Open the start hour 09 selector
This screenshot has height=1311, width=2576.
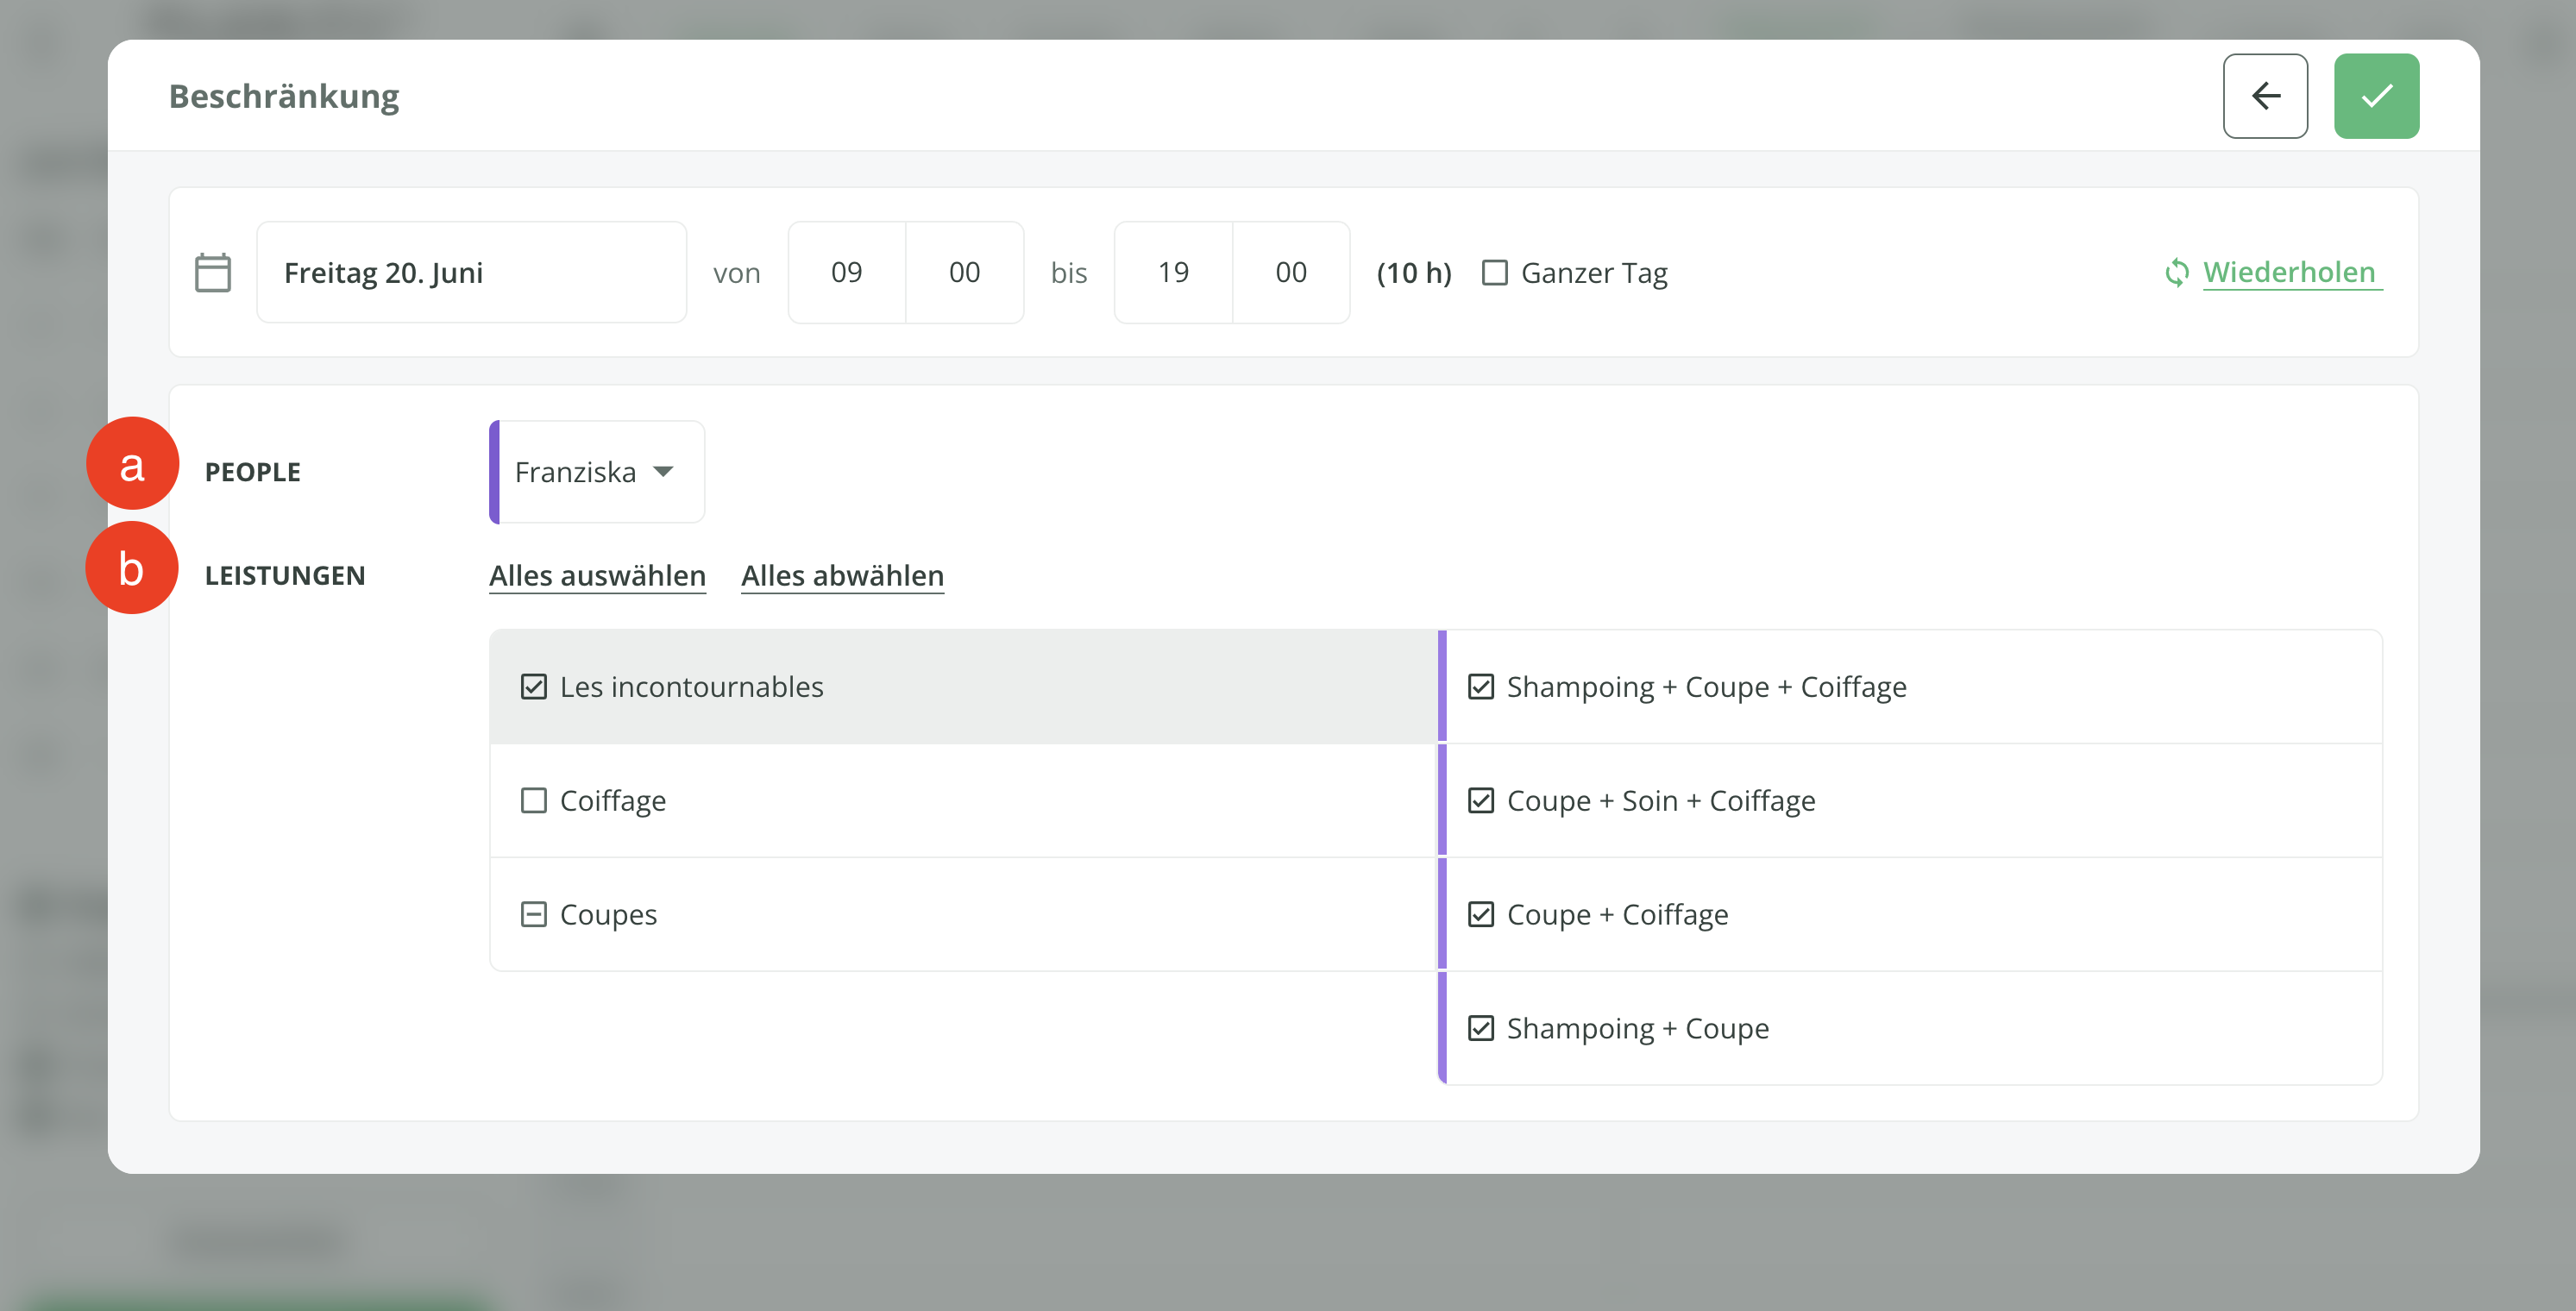(x=846, y=272)
